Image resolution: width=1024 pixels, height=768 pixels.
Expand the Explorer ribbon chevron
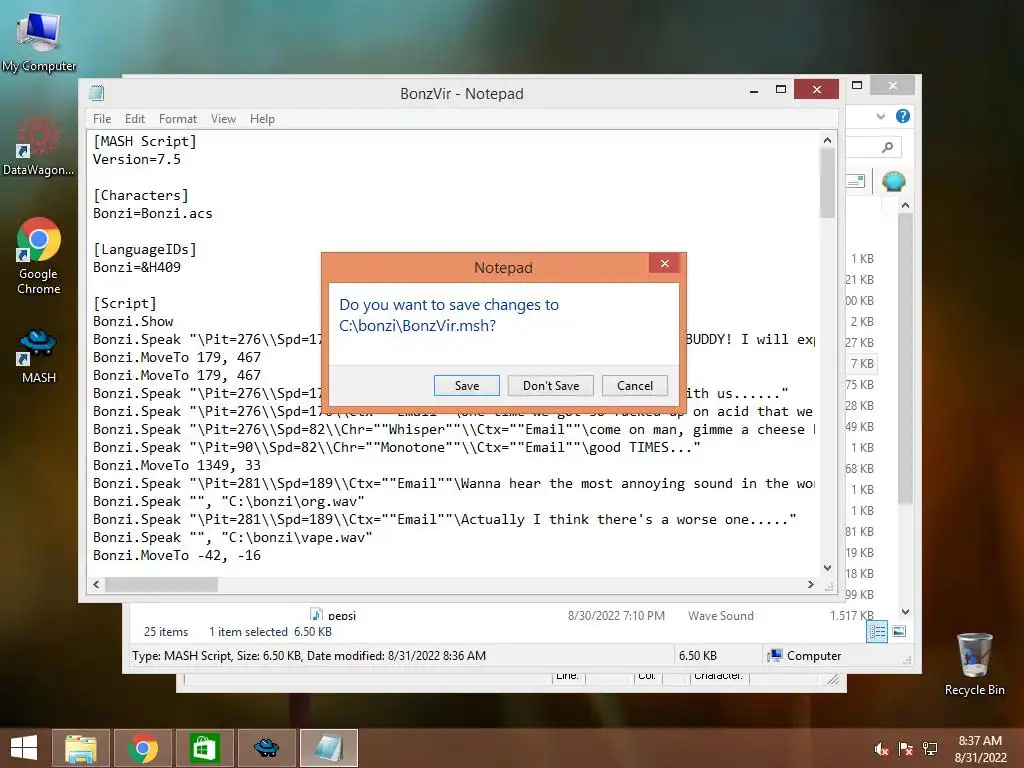tap(880, 116)
